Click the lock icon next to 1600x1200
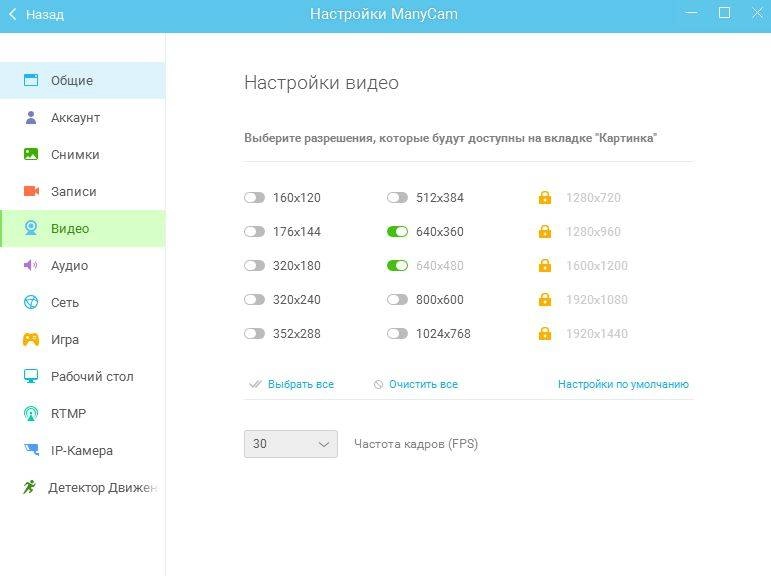771x576 pixels. click(545, 266)
